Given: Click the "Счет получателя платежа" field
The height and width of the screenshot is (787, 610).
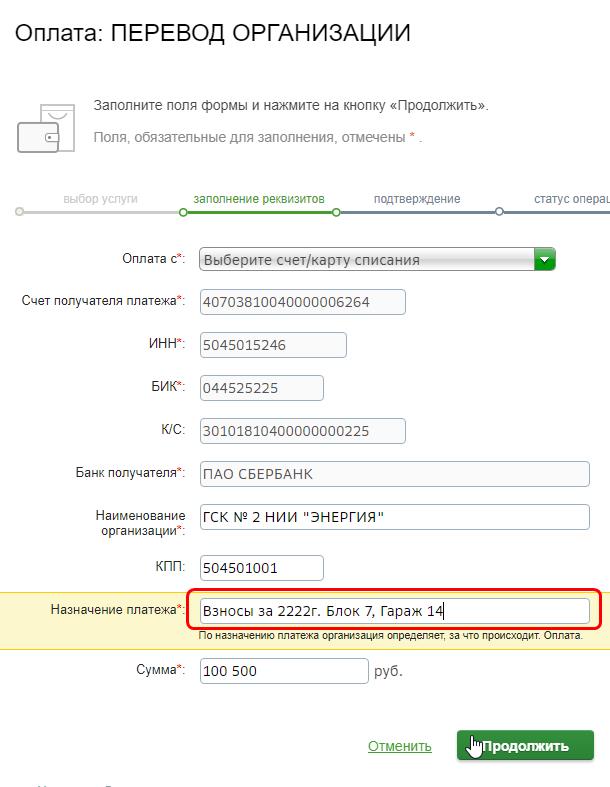Looking at the screenshot, I should coord(303,302).
